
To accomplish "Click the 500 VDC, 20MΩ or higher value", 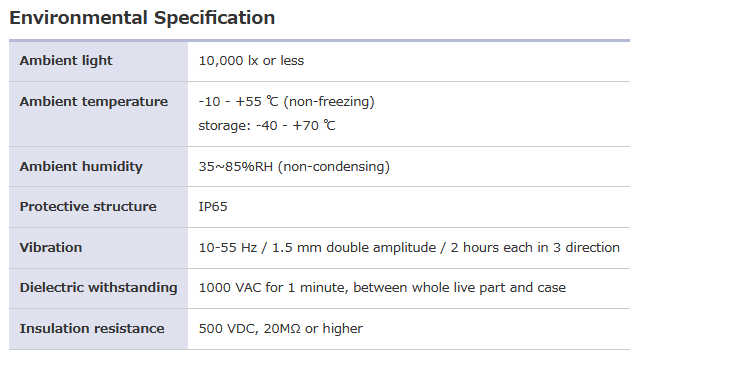I will tap(281, 328).
